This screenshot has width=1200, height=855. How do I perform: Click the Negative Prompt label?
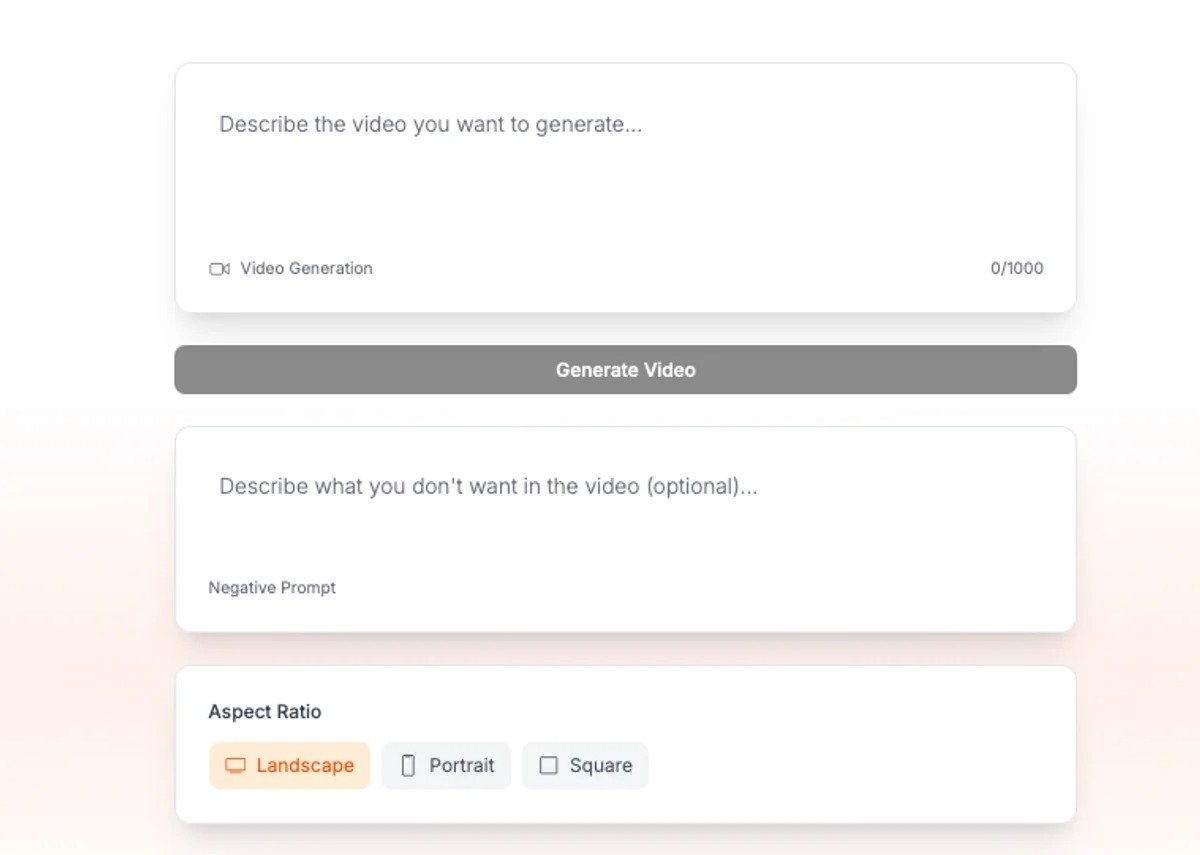click(x=271, y=587)
